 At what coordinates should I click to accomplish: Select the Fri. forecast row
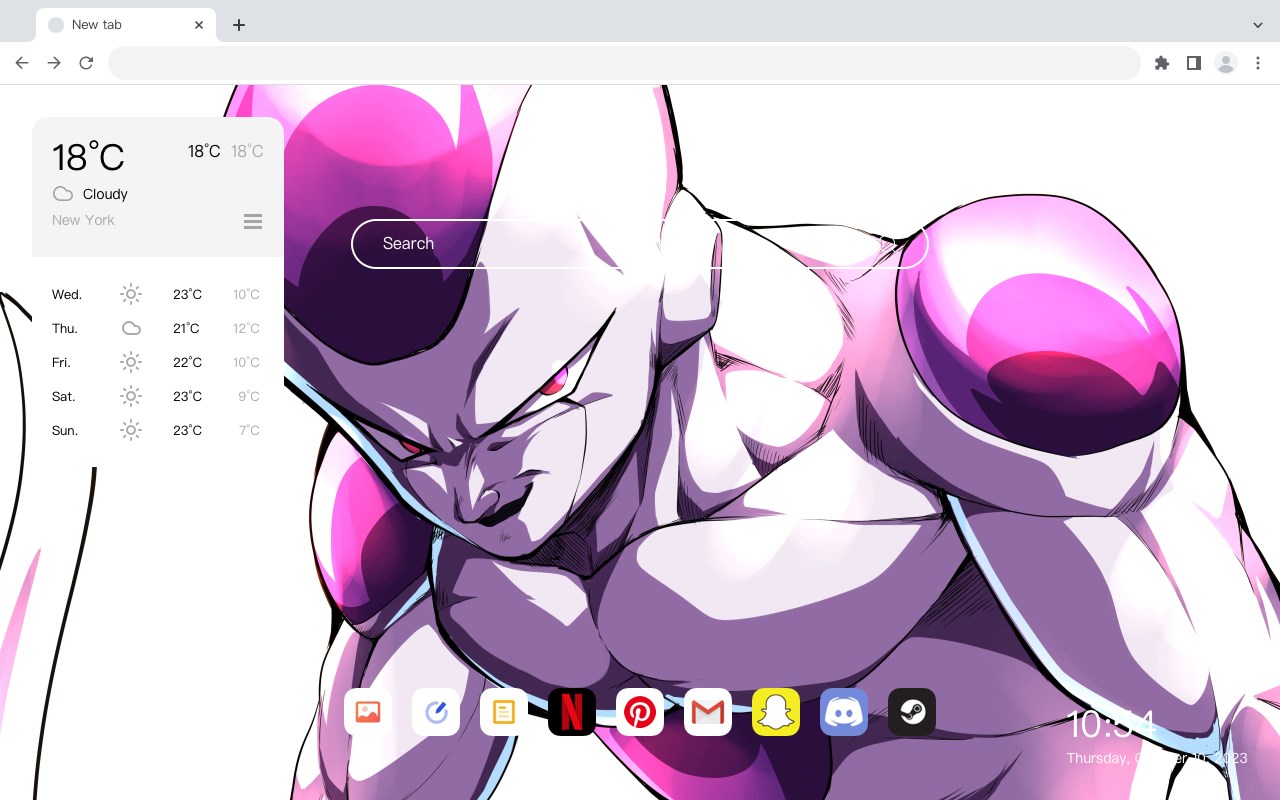coord(157,362)
